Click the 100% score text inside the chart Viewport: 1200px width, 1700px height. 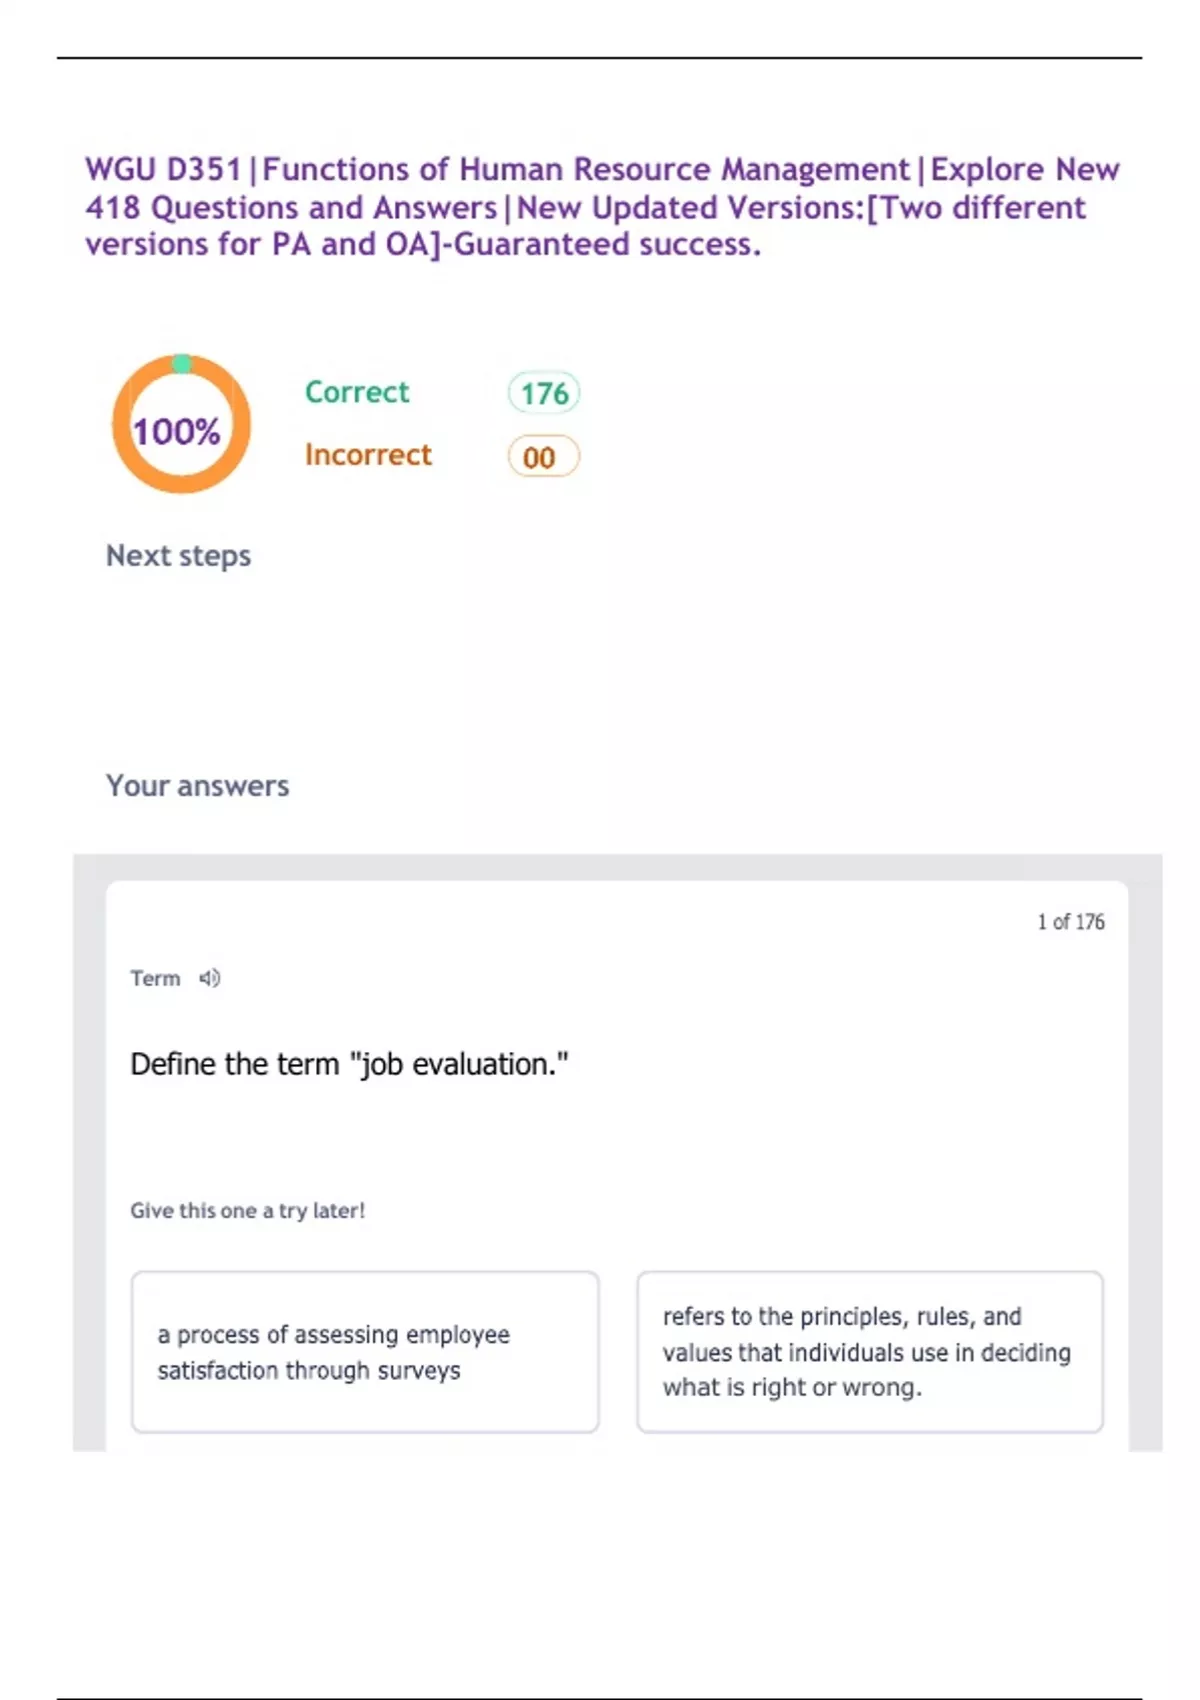click(177, 432)
